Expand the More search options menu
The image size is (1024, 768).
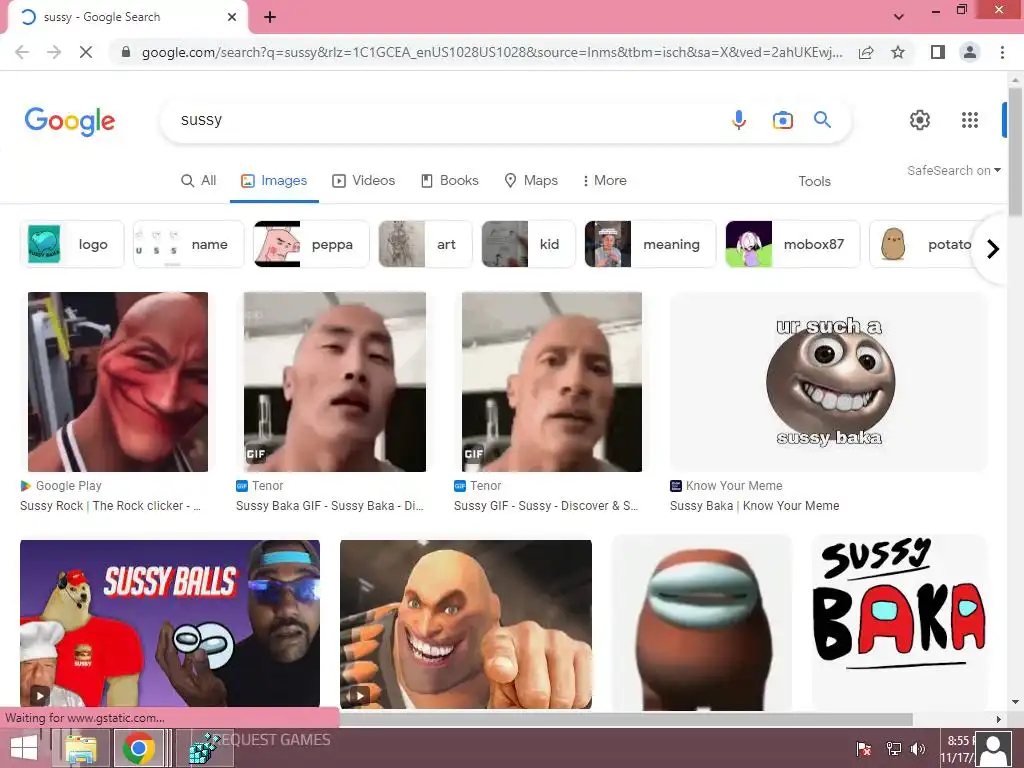[x=605, y=181]
